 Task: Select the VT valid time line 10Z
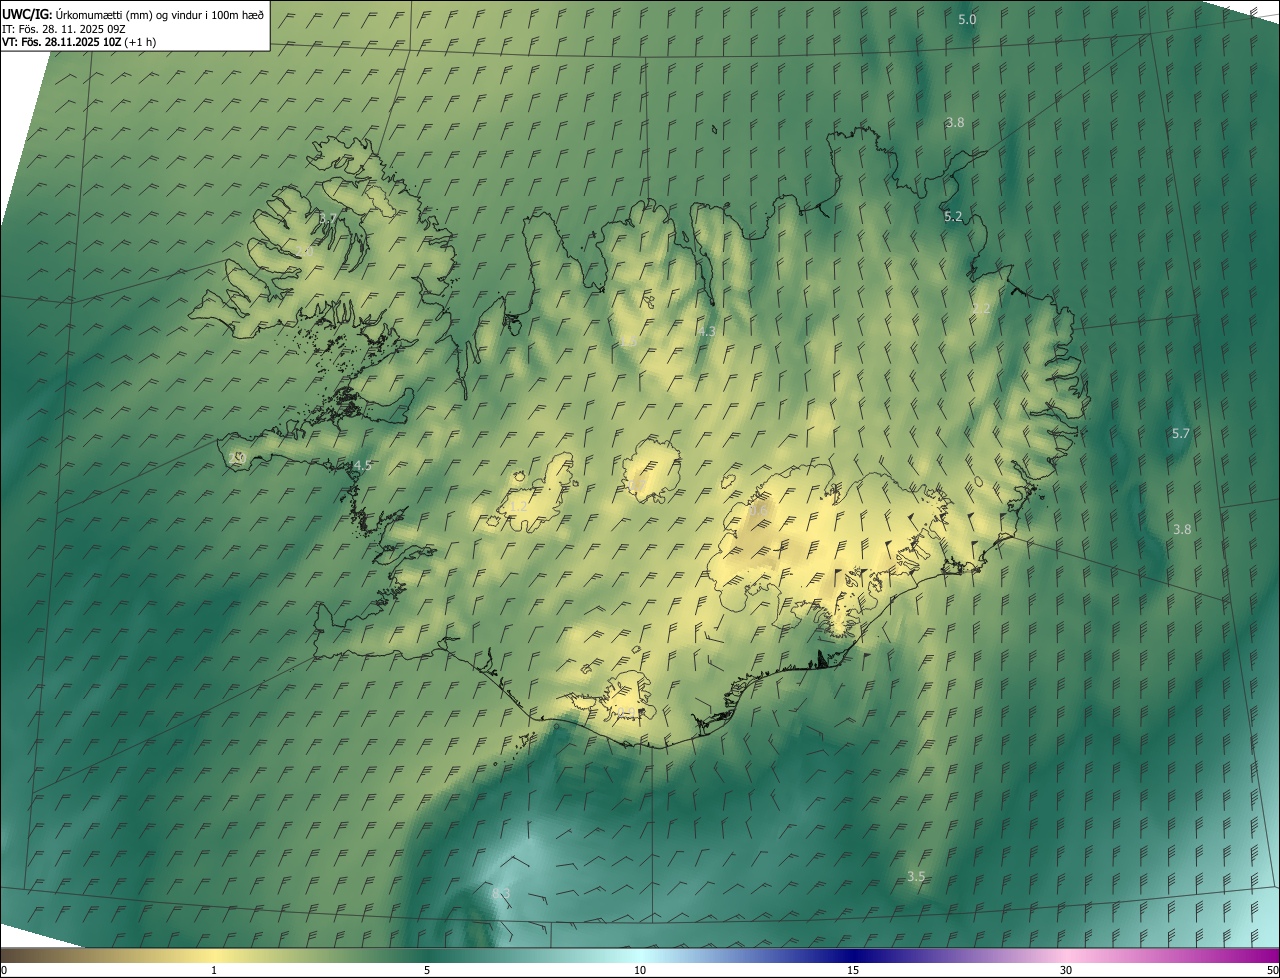79,42
